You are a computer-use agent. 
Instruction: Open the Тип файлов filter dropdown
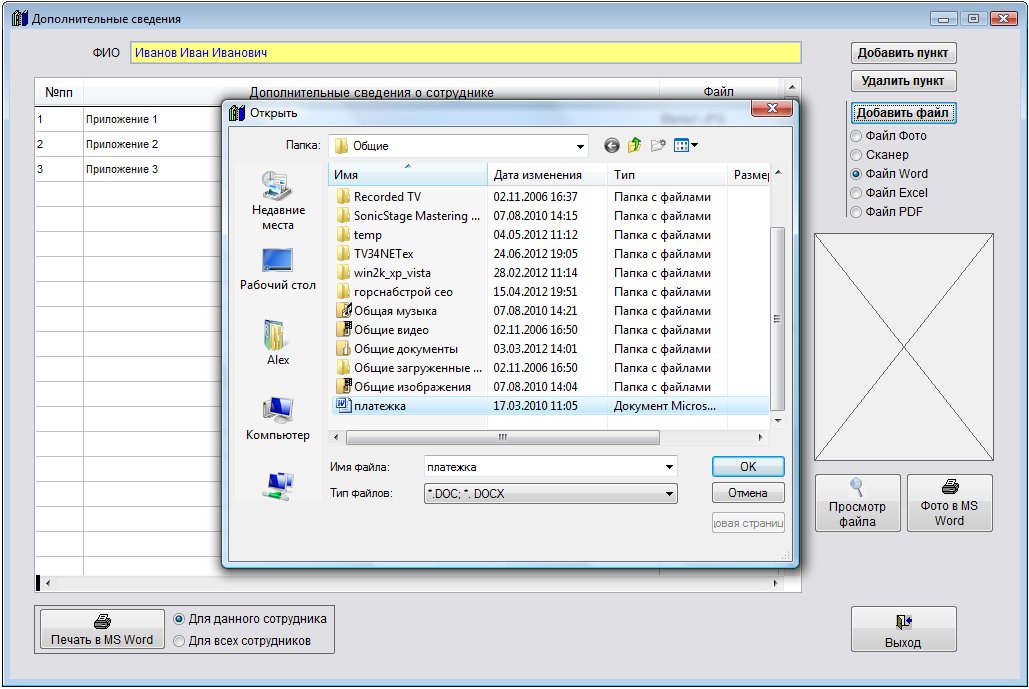(668, 494)
